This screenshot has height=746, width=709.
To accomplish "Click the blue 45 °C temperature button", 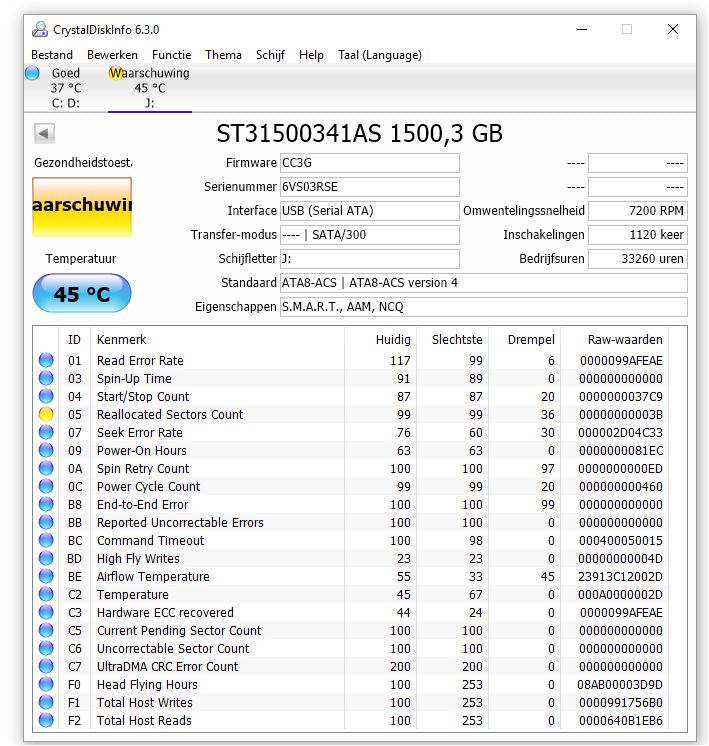I will [82, 294].
